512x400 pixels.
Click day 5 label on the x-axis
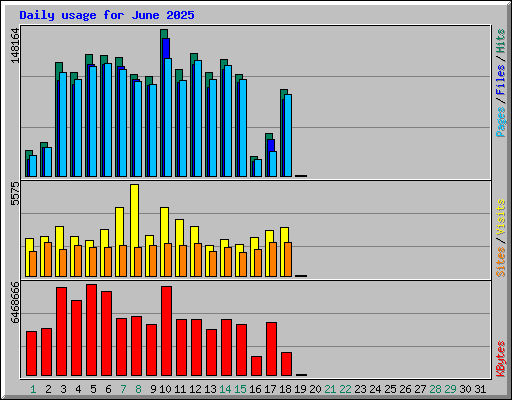pyautogui.click(x=93, y=389)
